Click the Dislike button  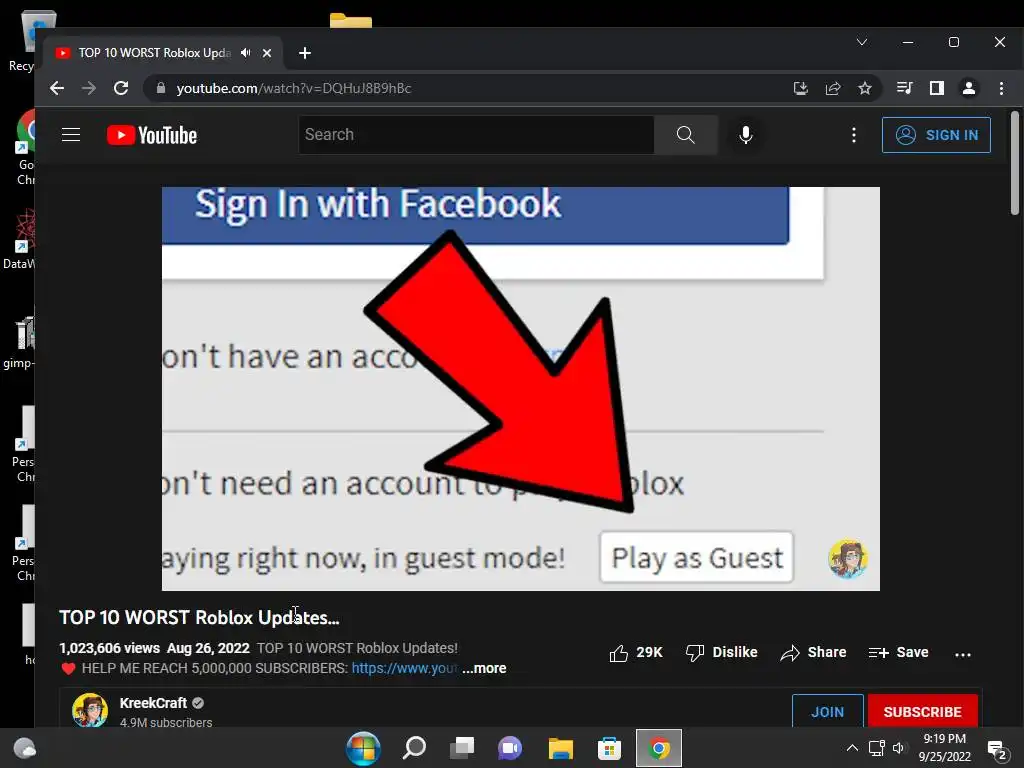tap(722, 652)
